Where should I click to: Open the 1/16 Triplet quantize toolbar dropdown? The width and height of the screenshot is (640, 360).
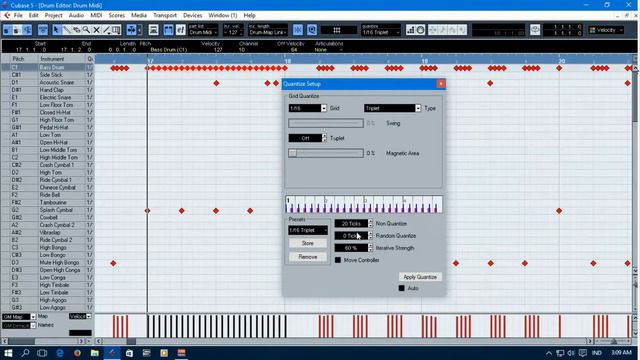(x=380, y=32)
